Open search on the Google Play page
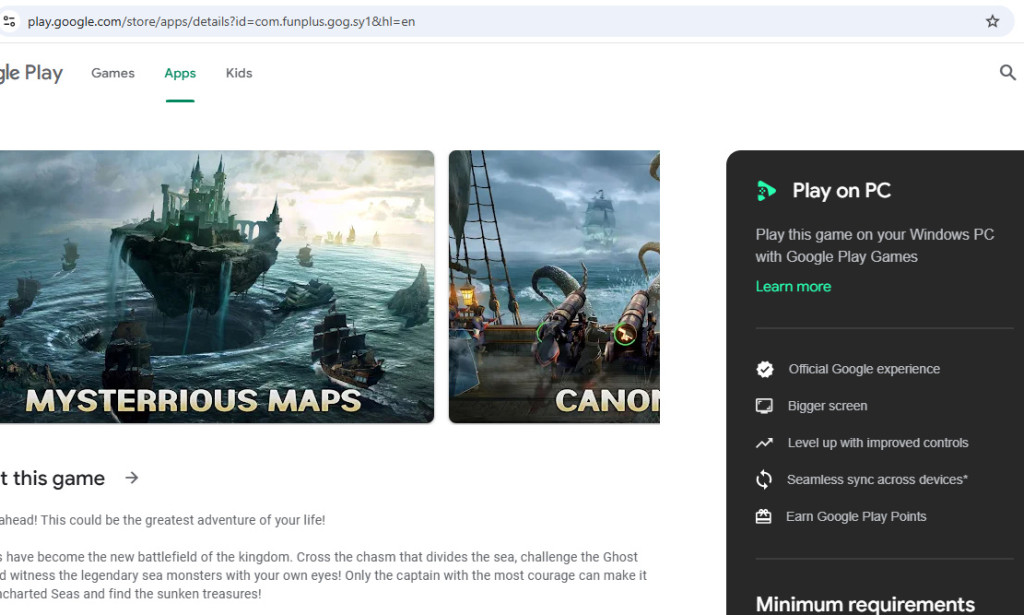The width and height of the screenshot is (1024, 615). pyautogui.click(x=1007, y=72)
